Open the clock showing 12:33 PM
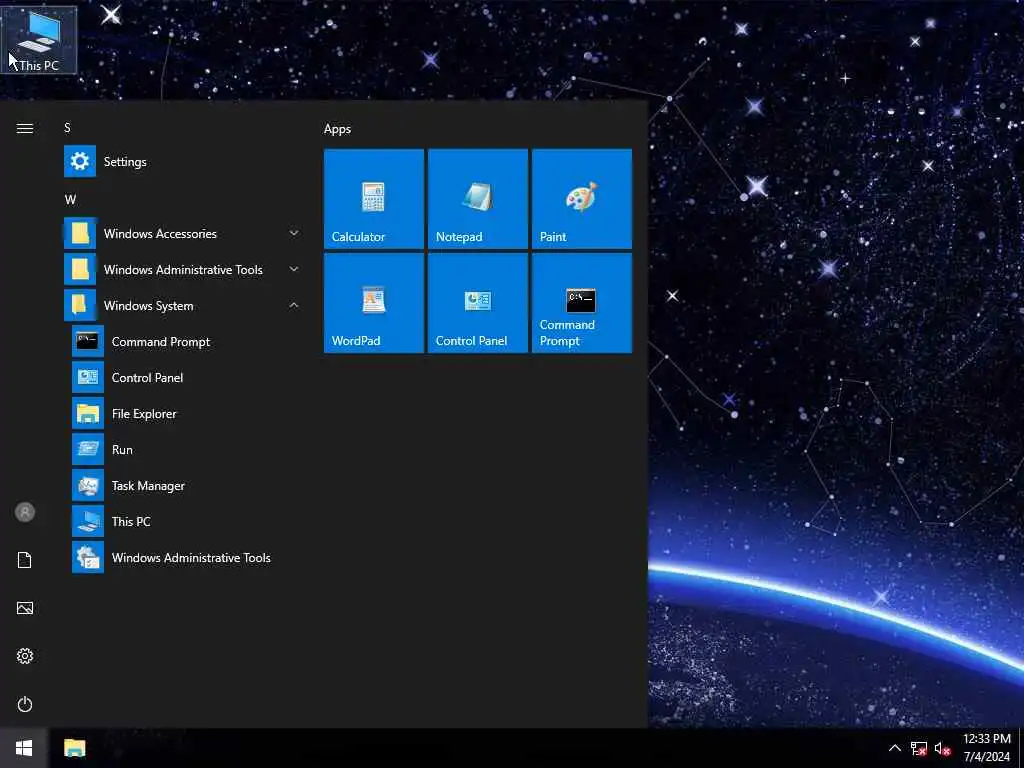The width and height of the screenshot is (1024, 768). (986, 739)
